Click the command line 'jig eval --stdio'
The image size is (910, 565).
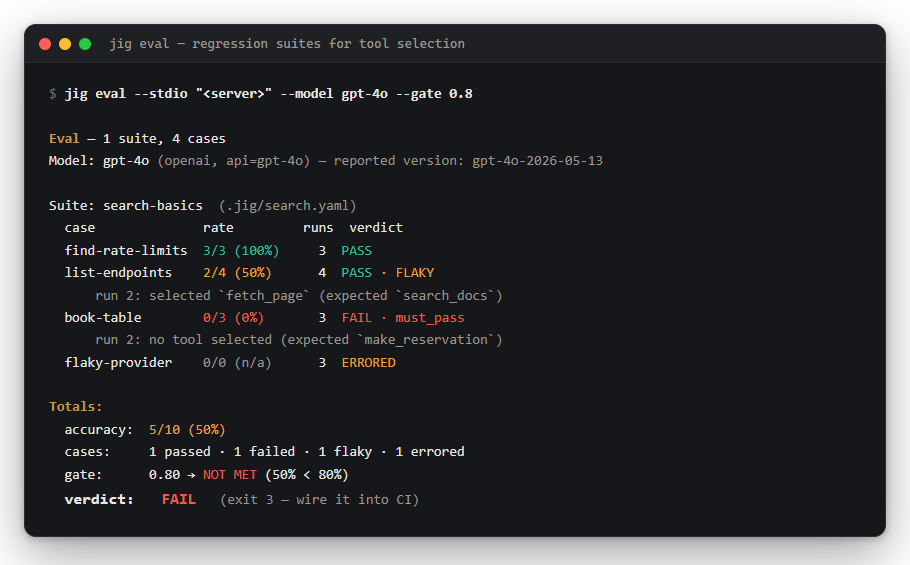tap(126, 94)
